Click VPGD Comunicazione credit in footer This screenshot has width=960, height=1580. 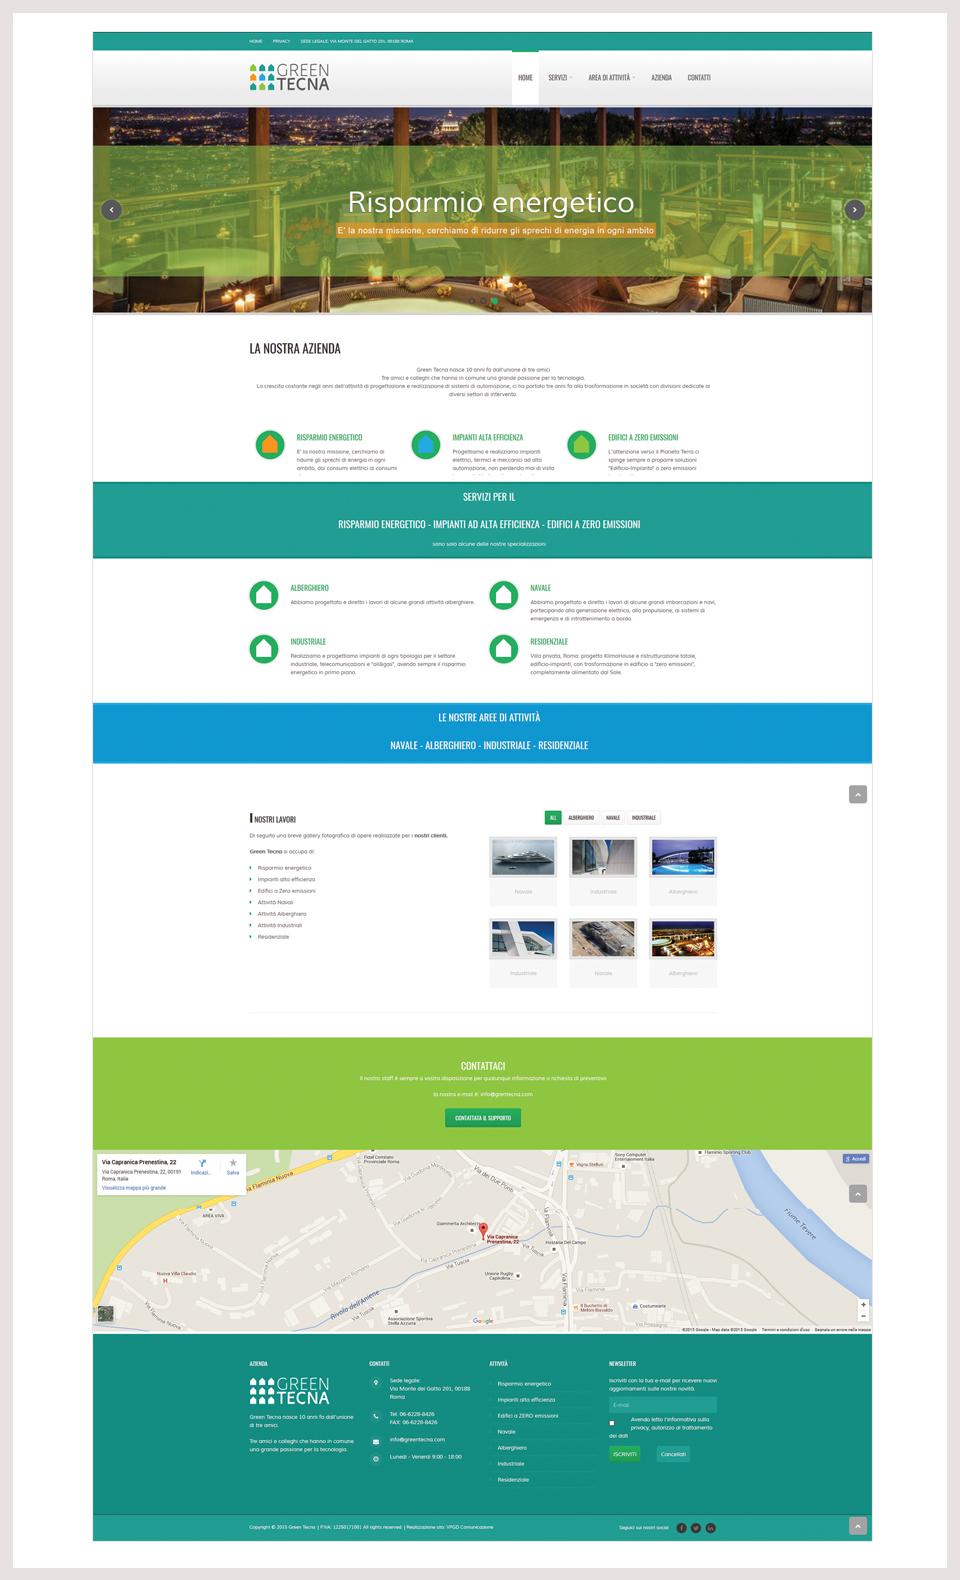click(x=469, y=1527)
